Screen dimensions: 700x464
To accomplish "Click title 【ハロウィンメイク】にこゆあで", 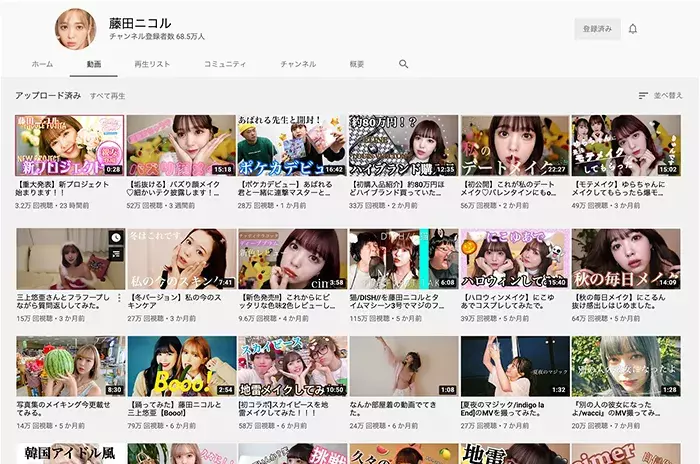I will click(x=508, y=301).
